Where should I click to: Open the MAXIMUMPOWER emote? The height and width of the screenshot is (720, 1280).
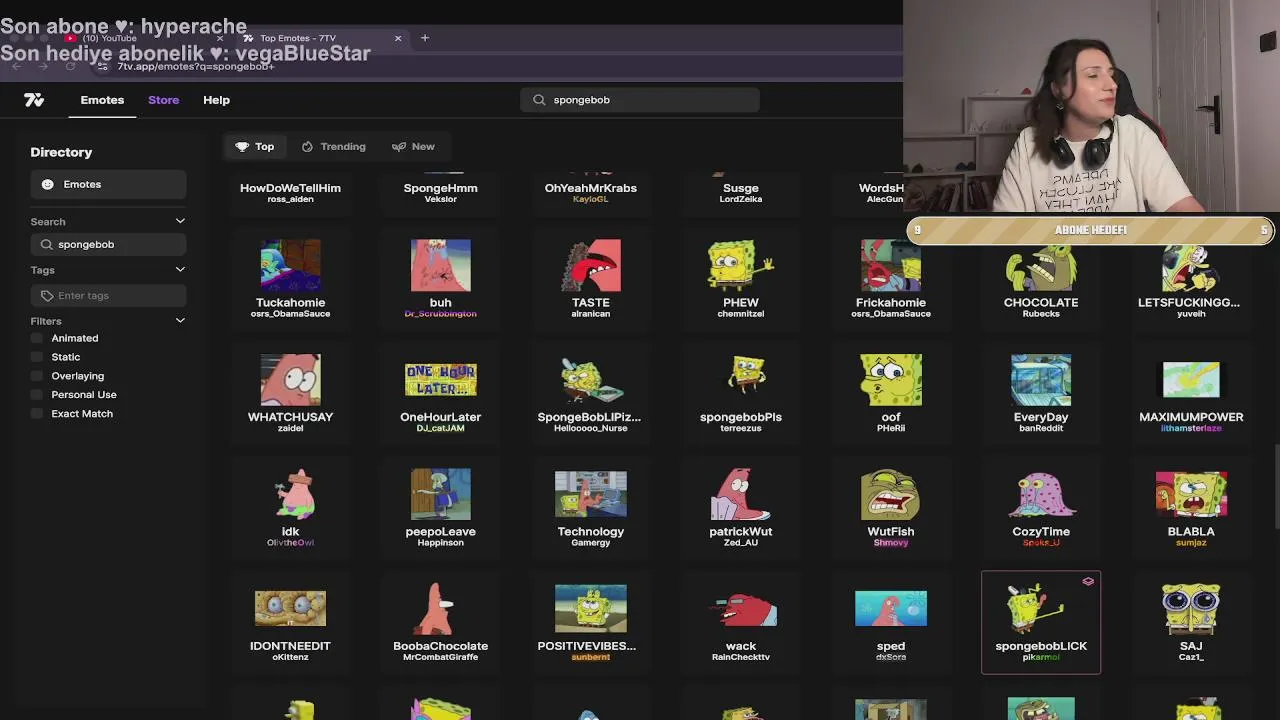pos(1190,393)
